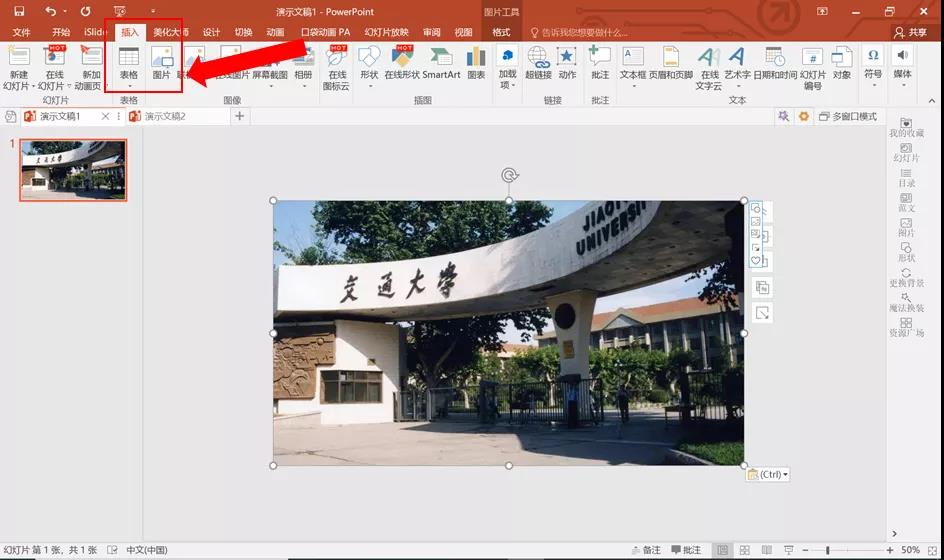This screenshot has height=560, width=944.
Task: Insert an 对象 object
Action: [842, 63]
